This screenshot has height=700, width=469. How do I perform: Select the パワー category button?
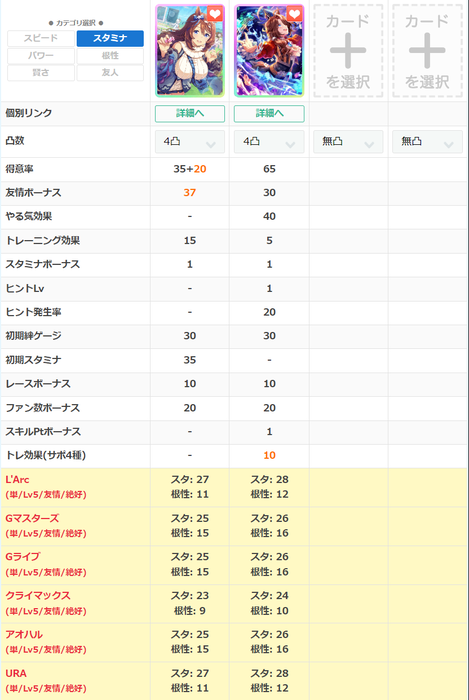[x=41, y=56]
